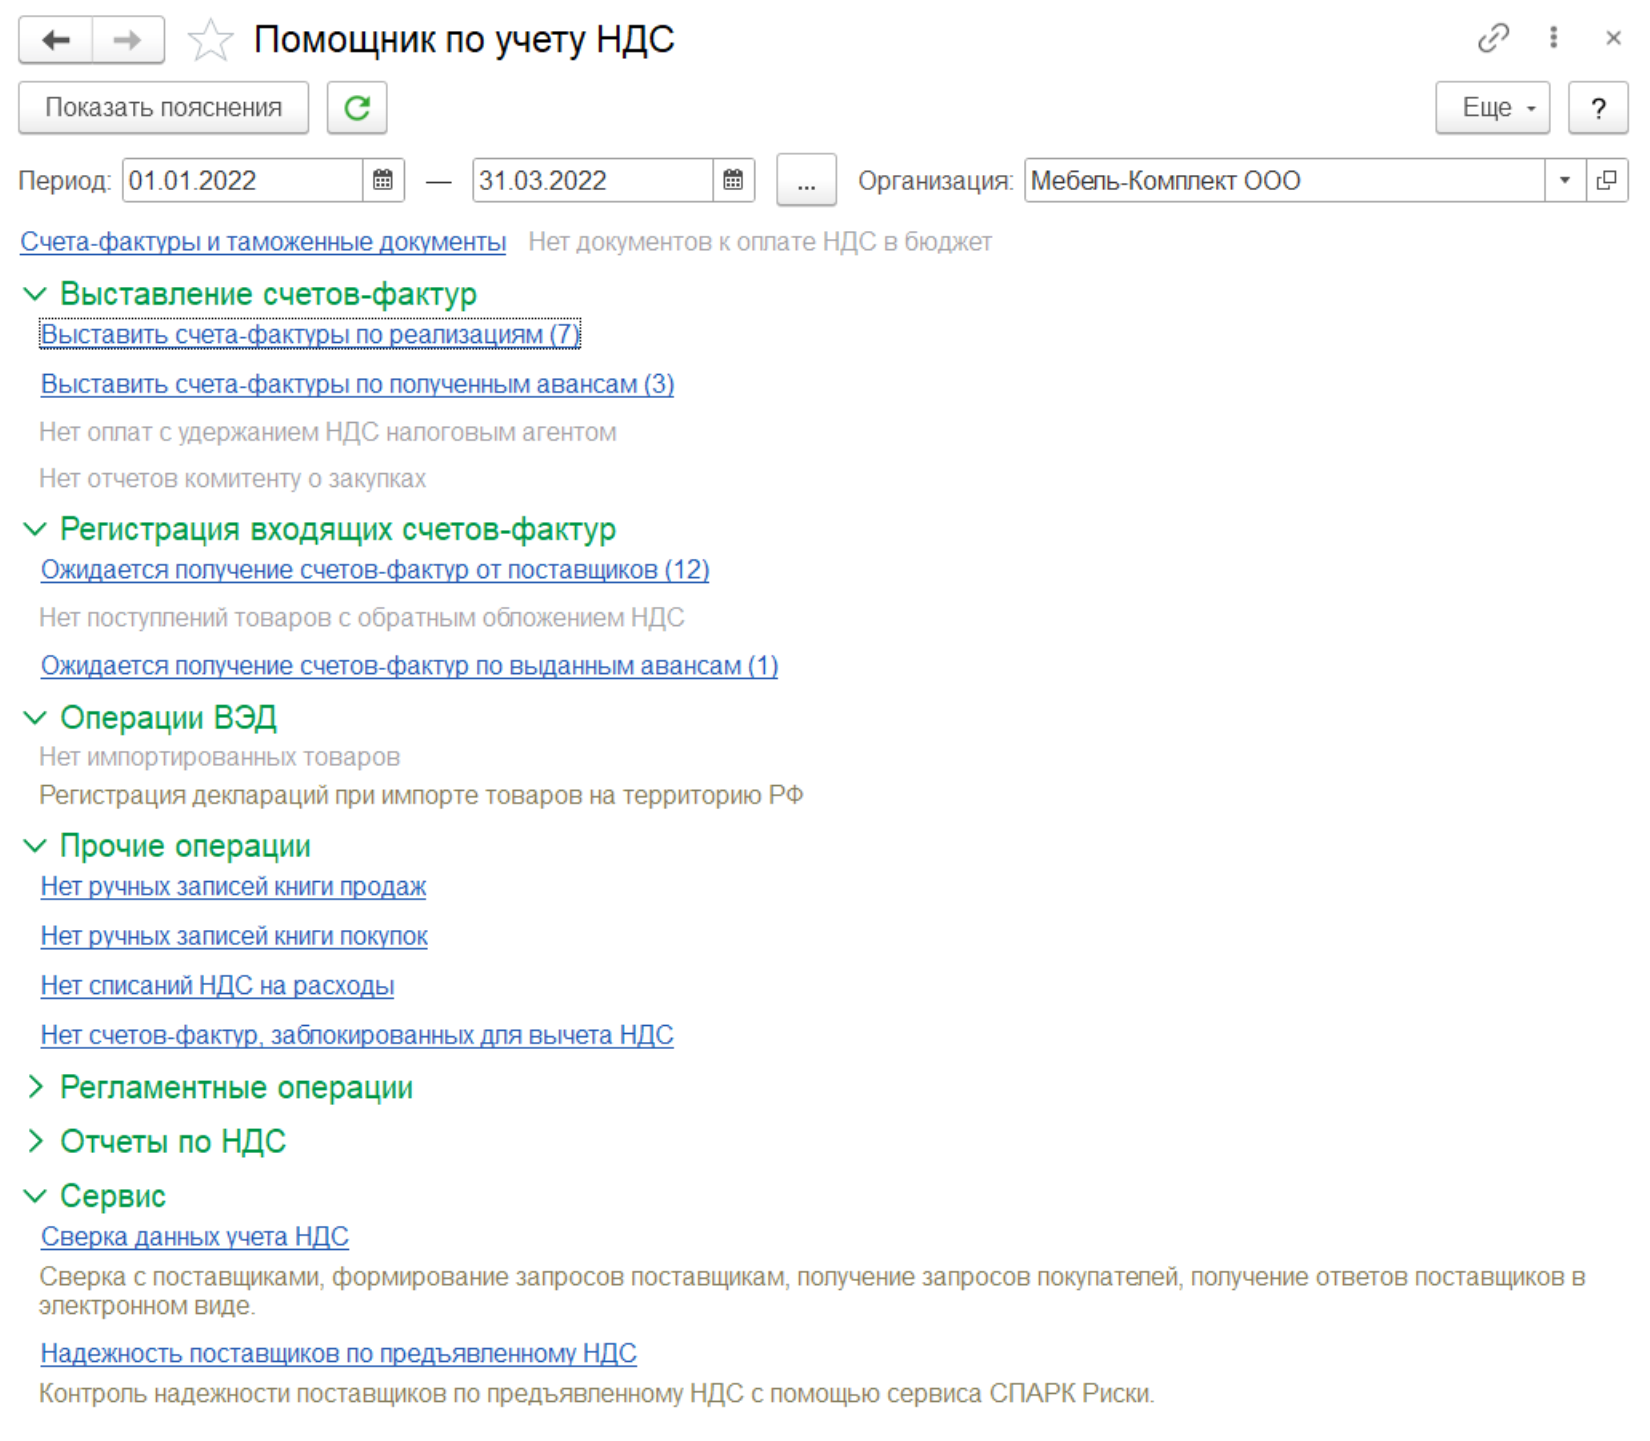This screenshot has height=1441, width=1650.
Task: Add page to favorites with star icon
Action: pyautogui.click(x=210, y=41)
